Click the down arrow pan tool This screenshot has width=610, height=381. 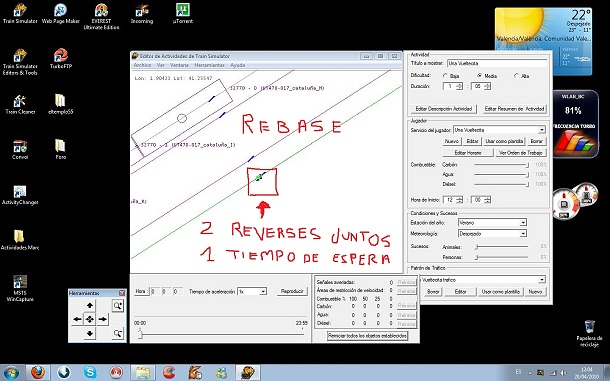pos(90,333)
